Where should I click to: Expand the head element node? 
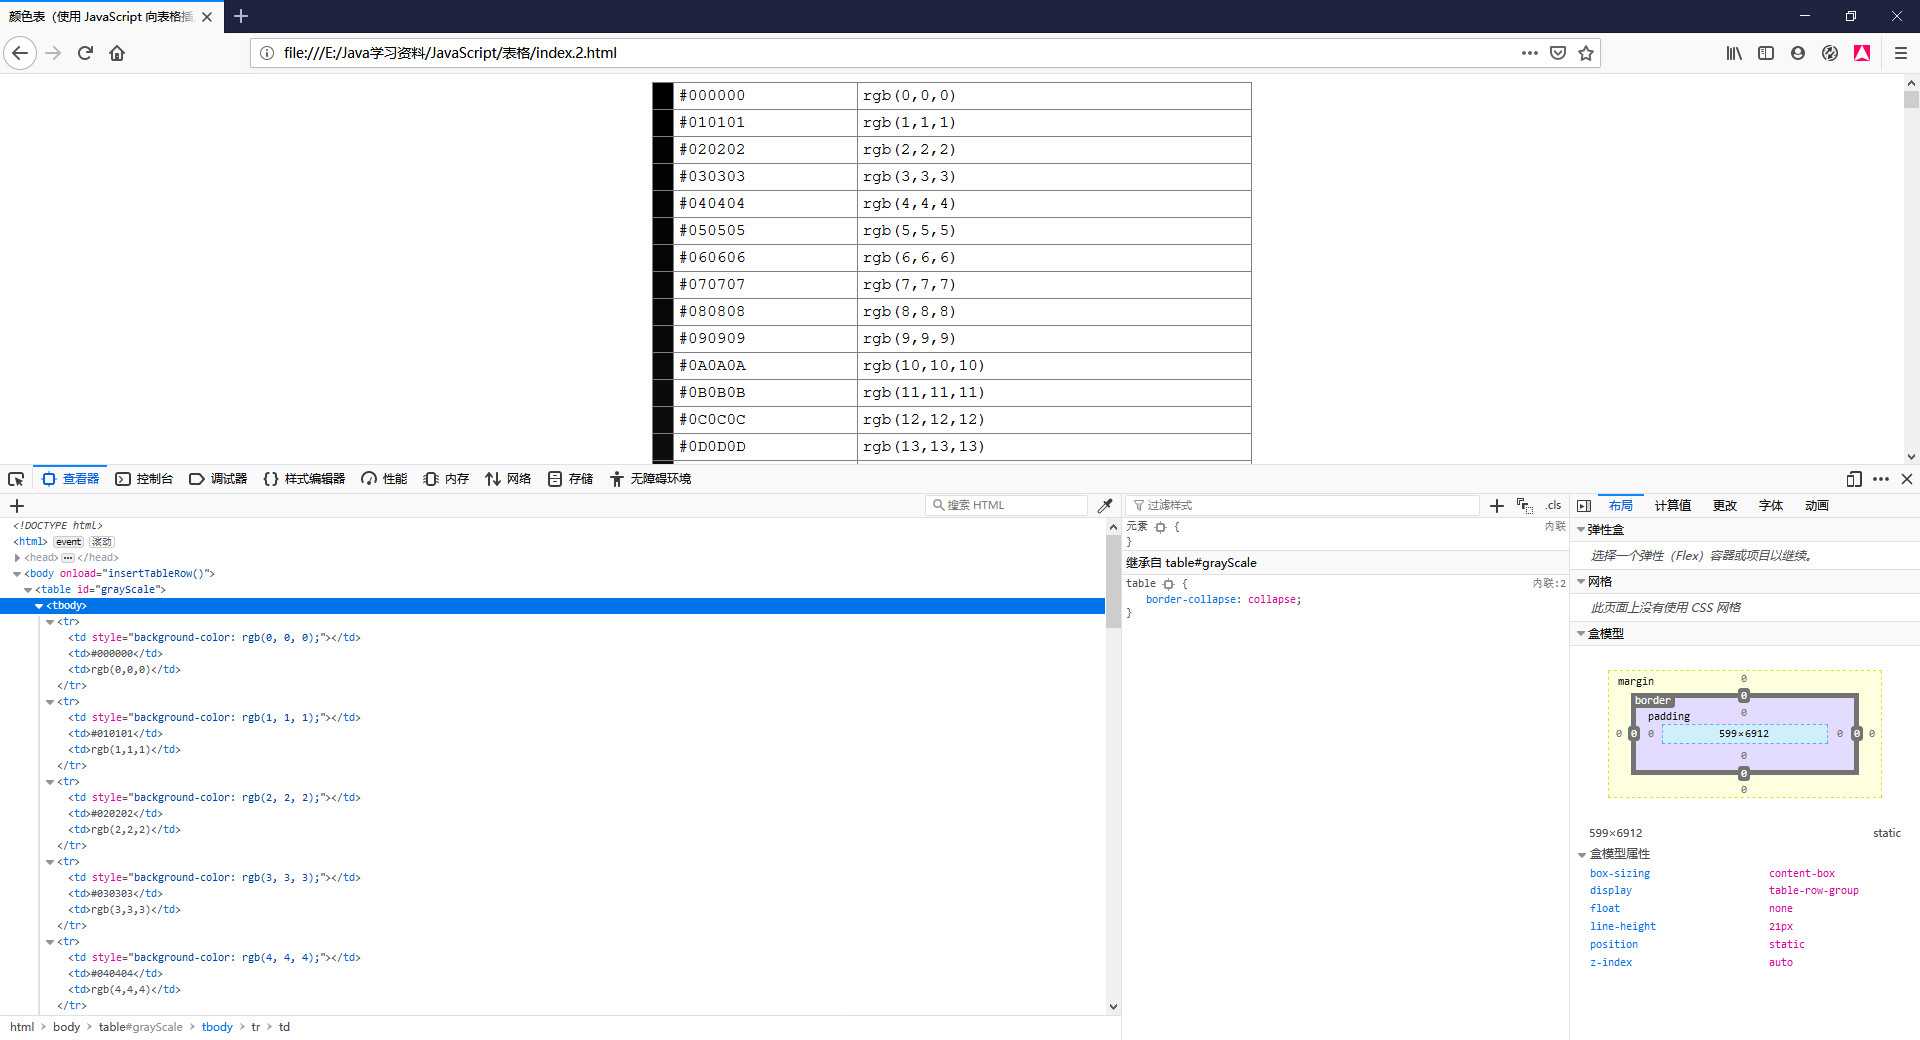click(x=17, y=558)
